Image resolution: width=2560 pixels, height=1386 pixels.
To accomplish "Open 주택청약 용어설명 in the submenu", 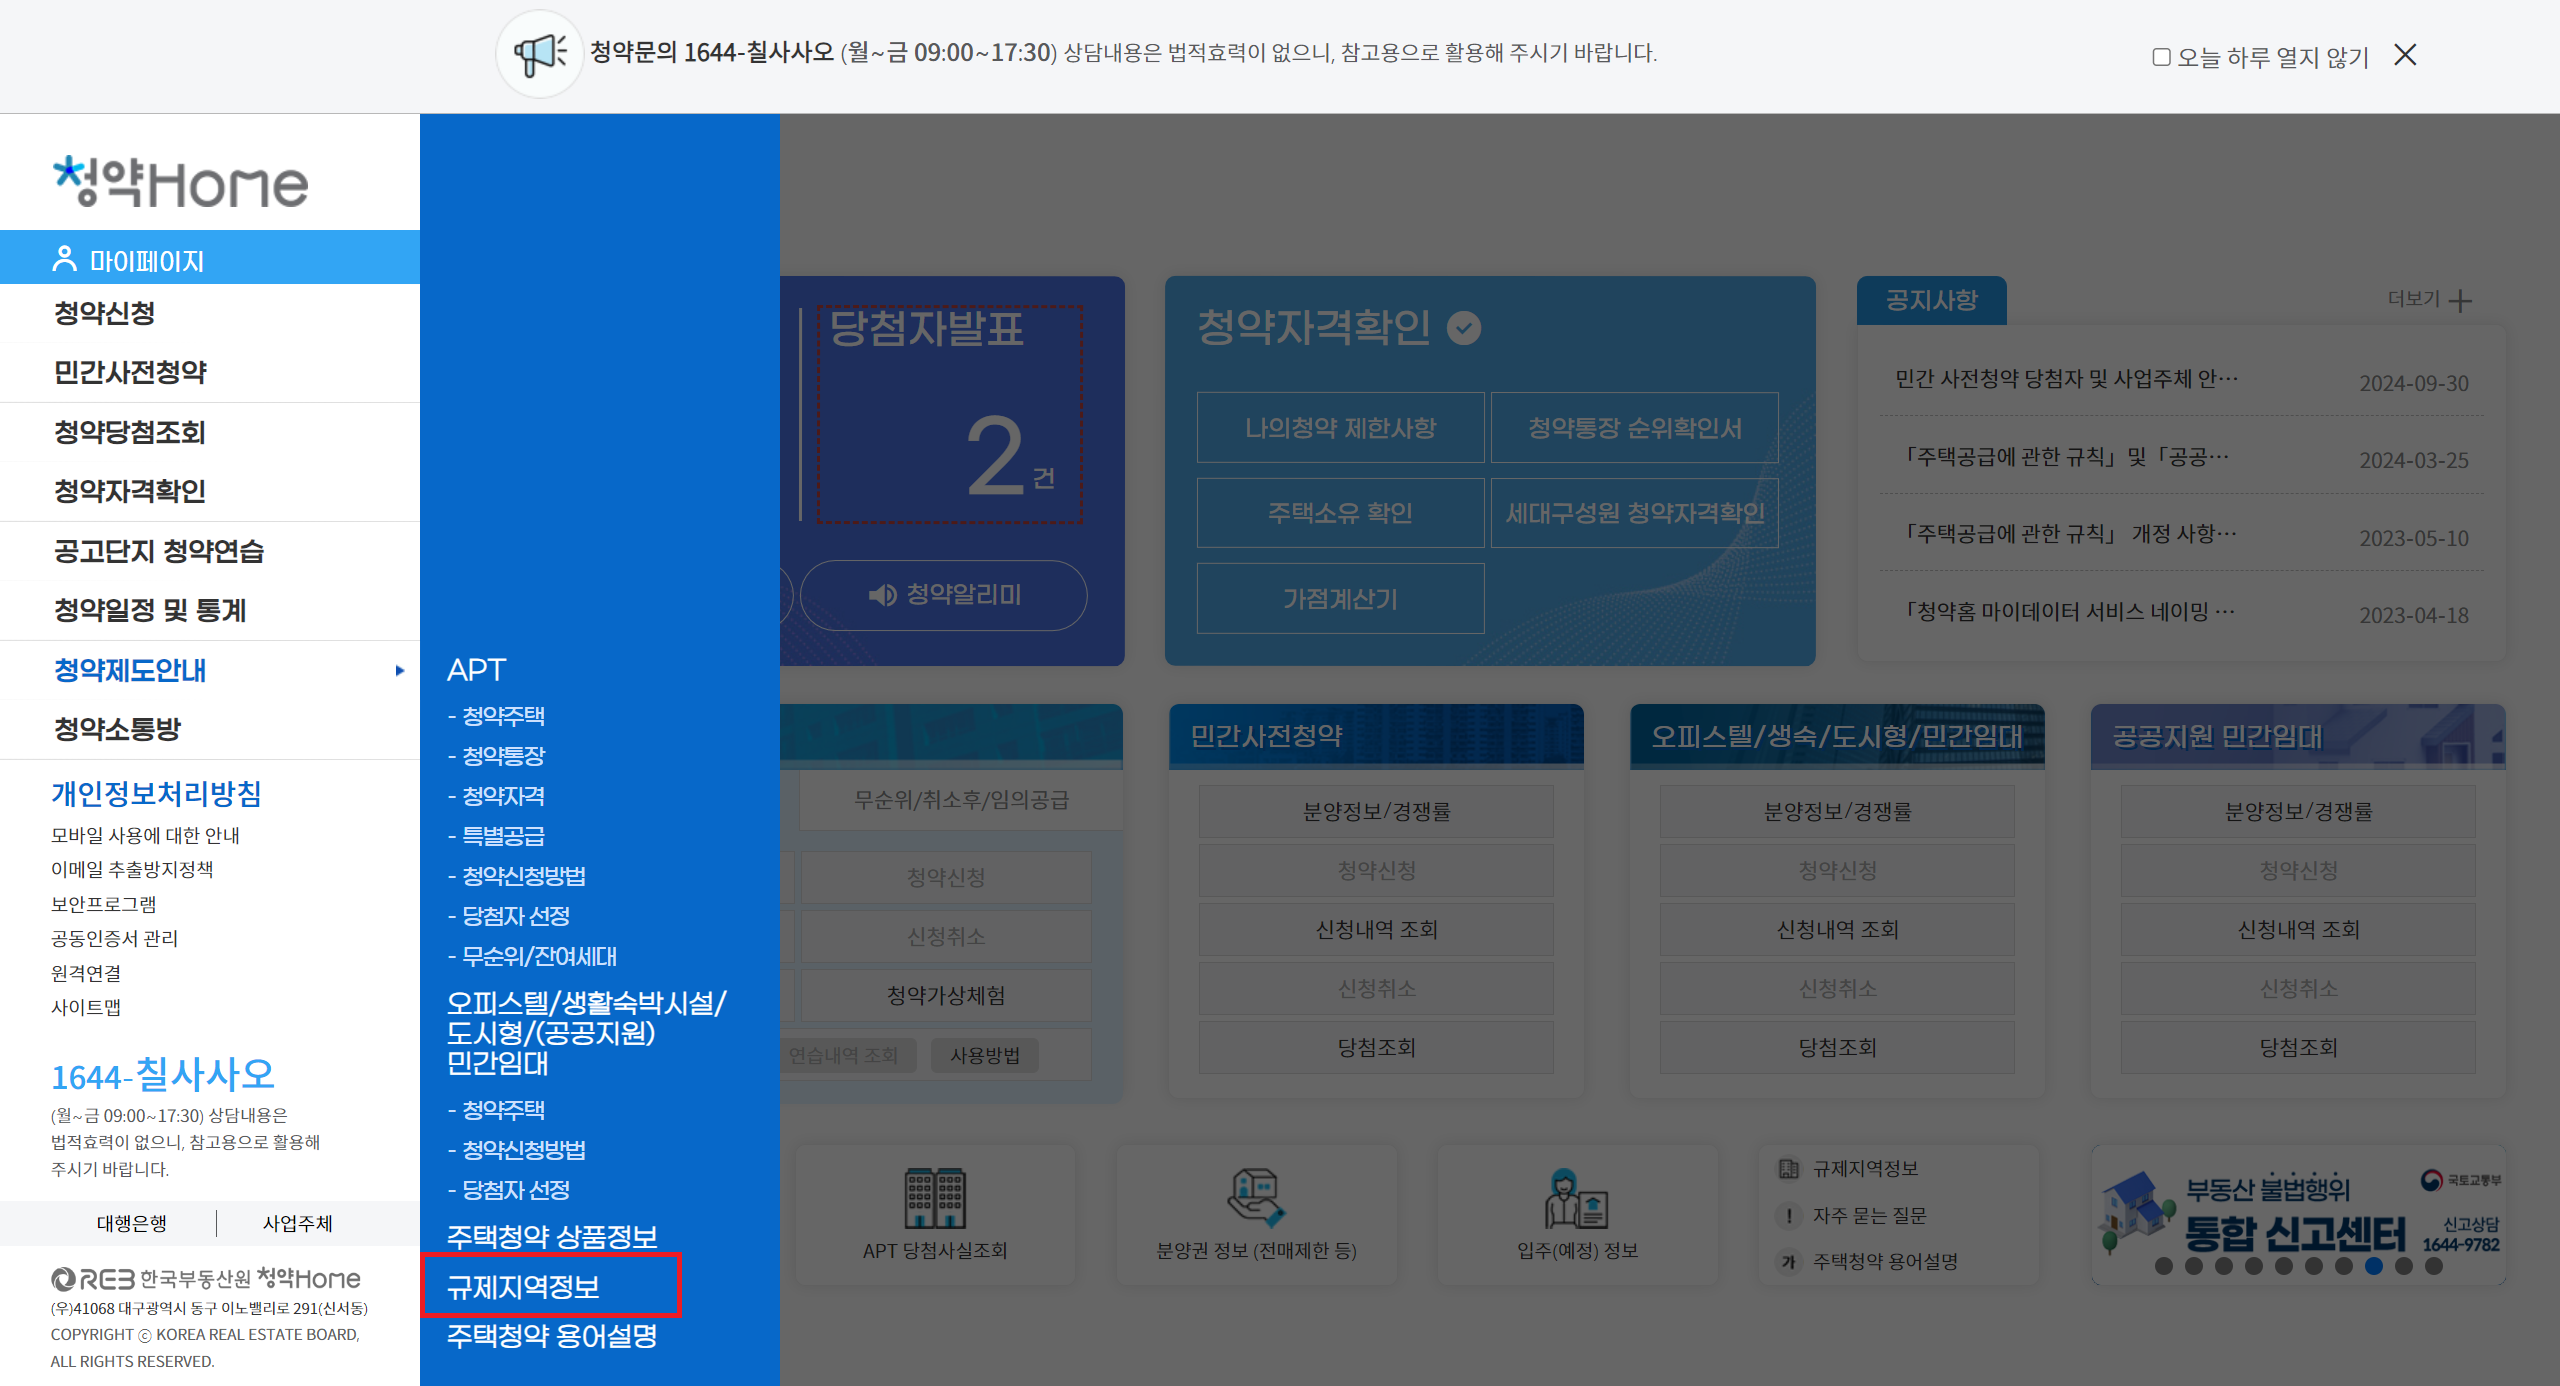I will 551,1336.
